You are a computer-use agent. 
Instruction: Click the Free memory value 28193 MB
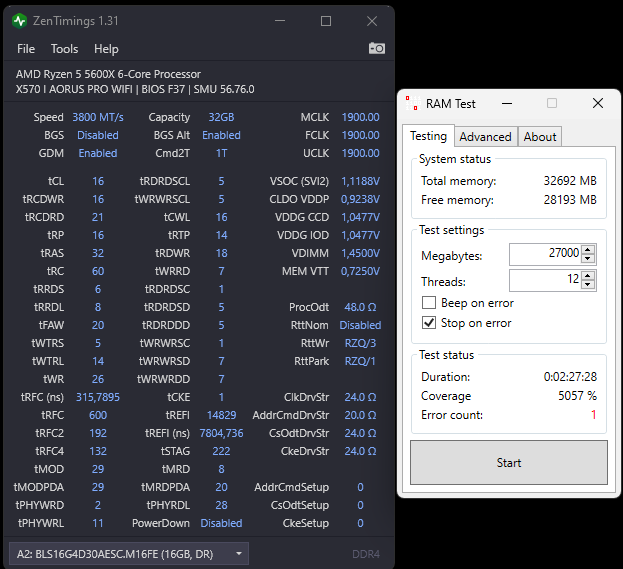(570, 199)
